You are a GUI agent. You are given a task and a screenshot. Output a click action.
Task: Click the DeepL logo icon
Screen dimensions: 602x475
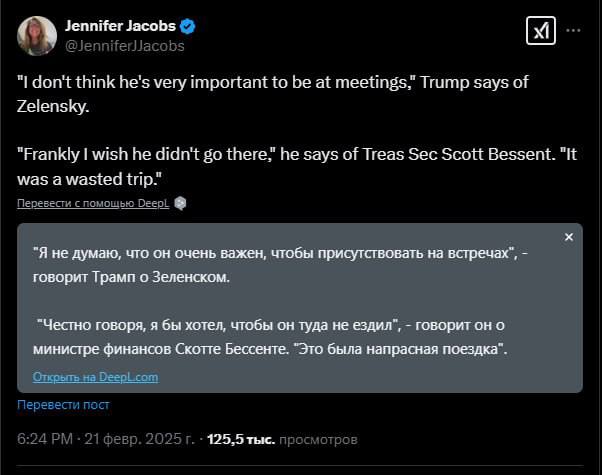[180, 203]
